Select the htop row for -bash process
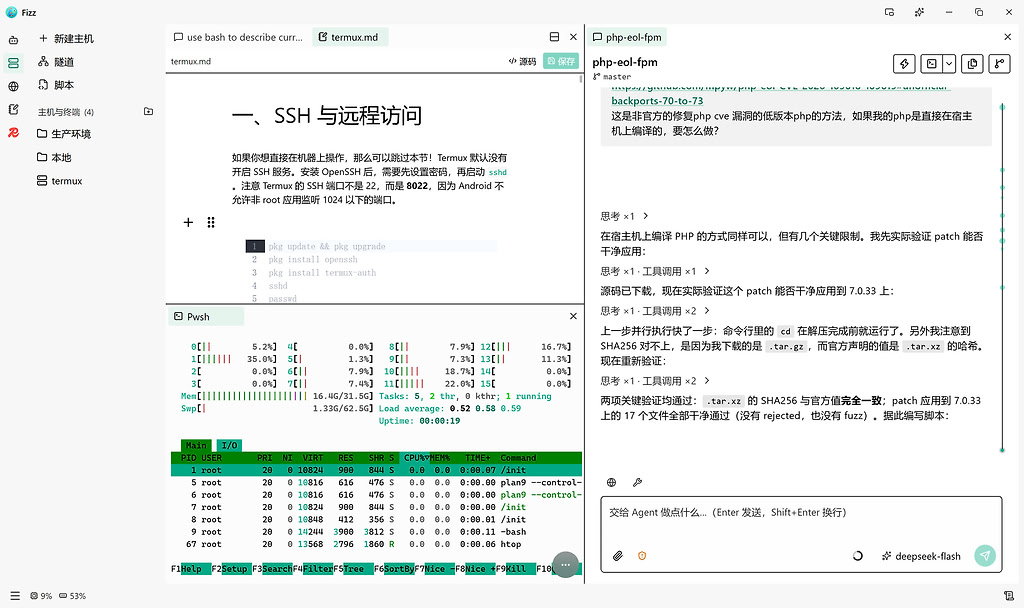1024x608 pixels. (376, 532)
